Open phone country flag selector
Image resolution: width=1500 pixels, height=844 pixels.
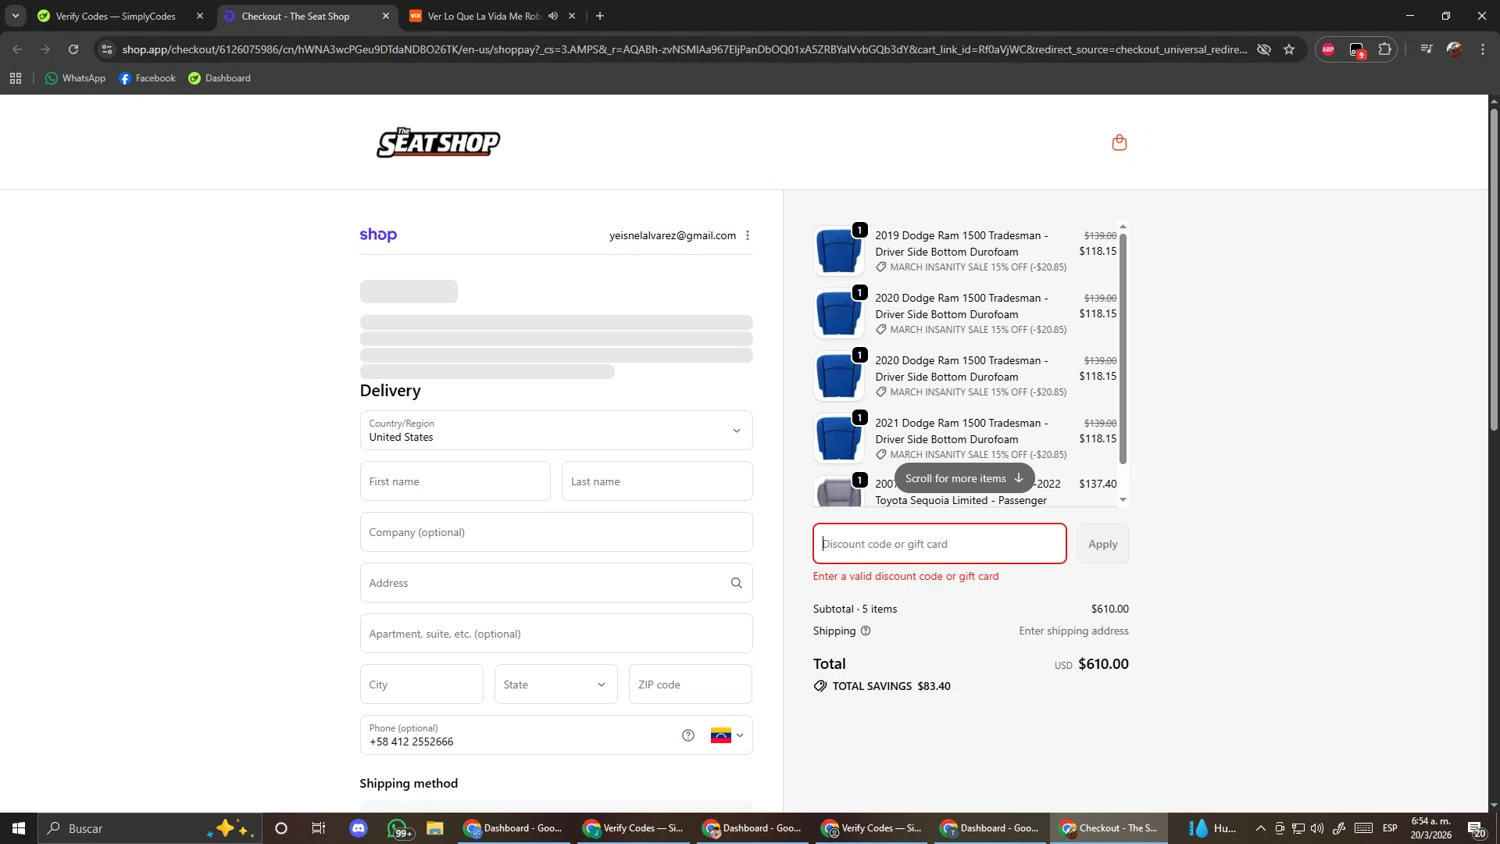[727, 735]
